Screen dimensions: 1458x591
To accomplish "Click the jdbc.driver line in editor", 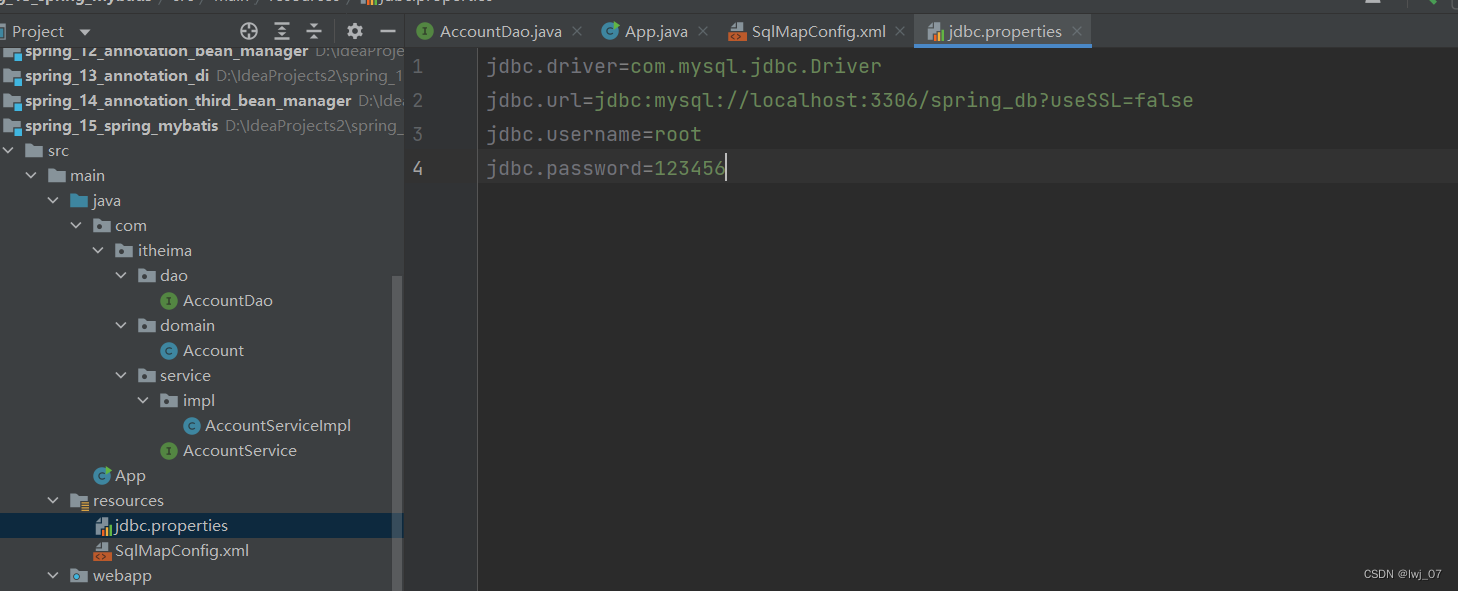I will pyautogui.click(x=684, y=67).
